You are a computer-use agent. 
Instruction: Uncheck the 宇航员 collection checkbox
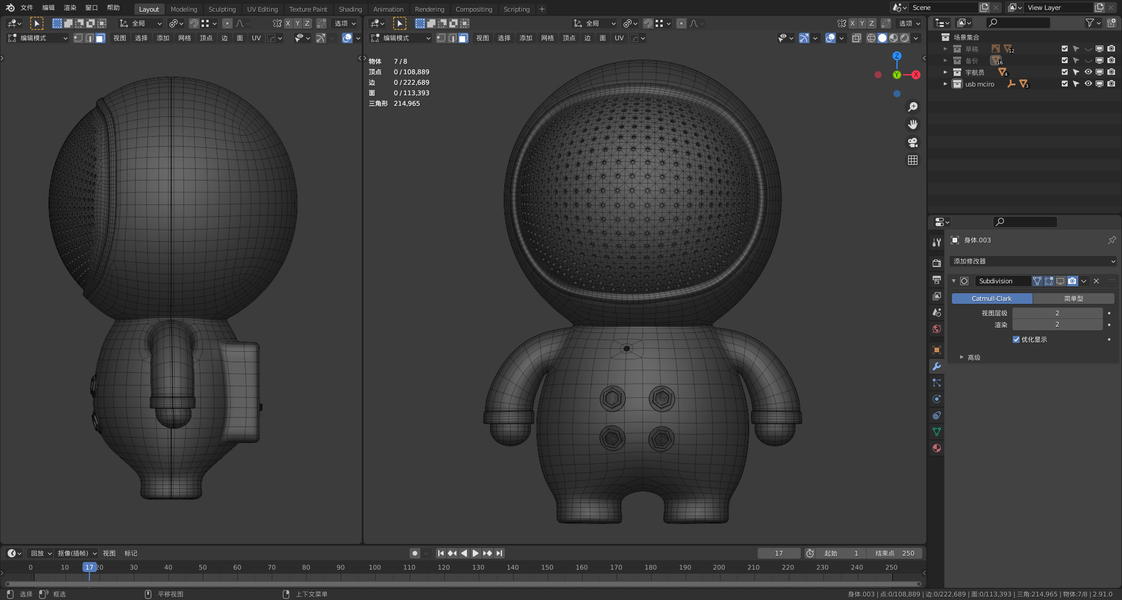click(1065, 72)
